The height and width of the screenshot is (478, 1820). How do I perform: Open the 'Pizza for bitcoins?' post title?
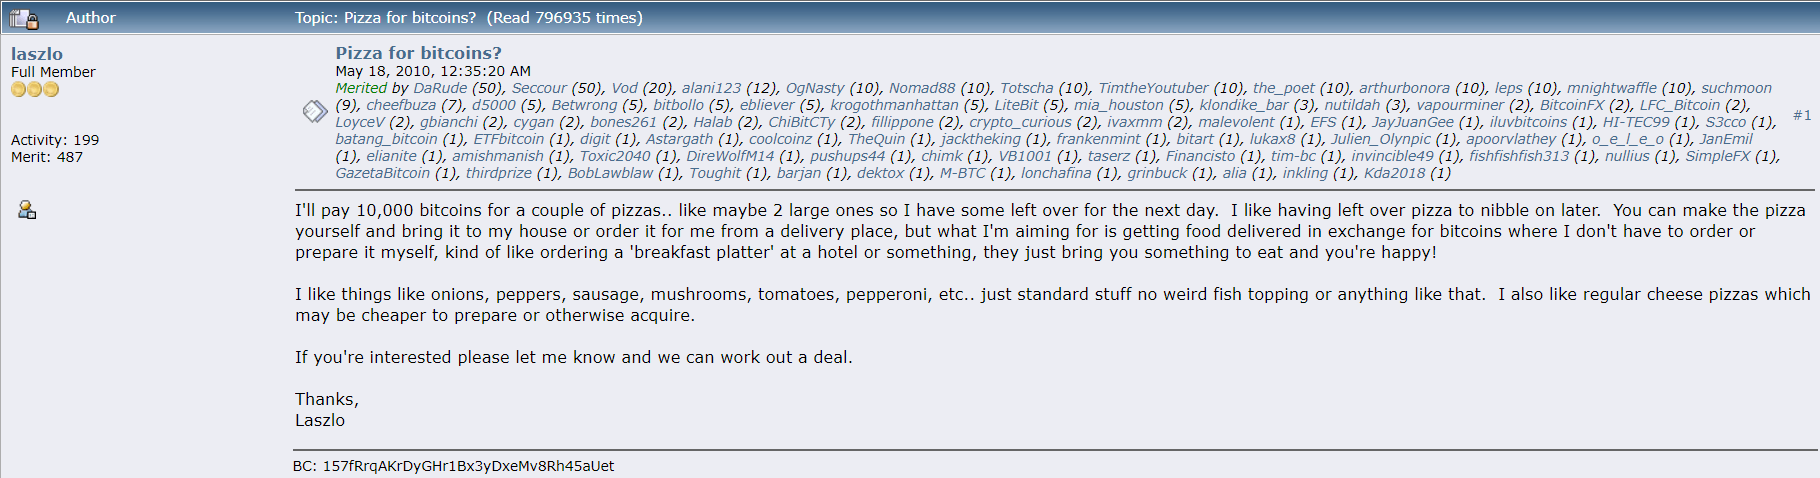pyautogui.click(x=418, y=53)
